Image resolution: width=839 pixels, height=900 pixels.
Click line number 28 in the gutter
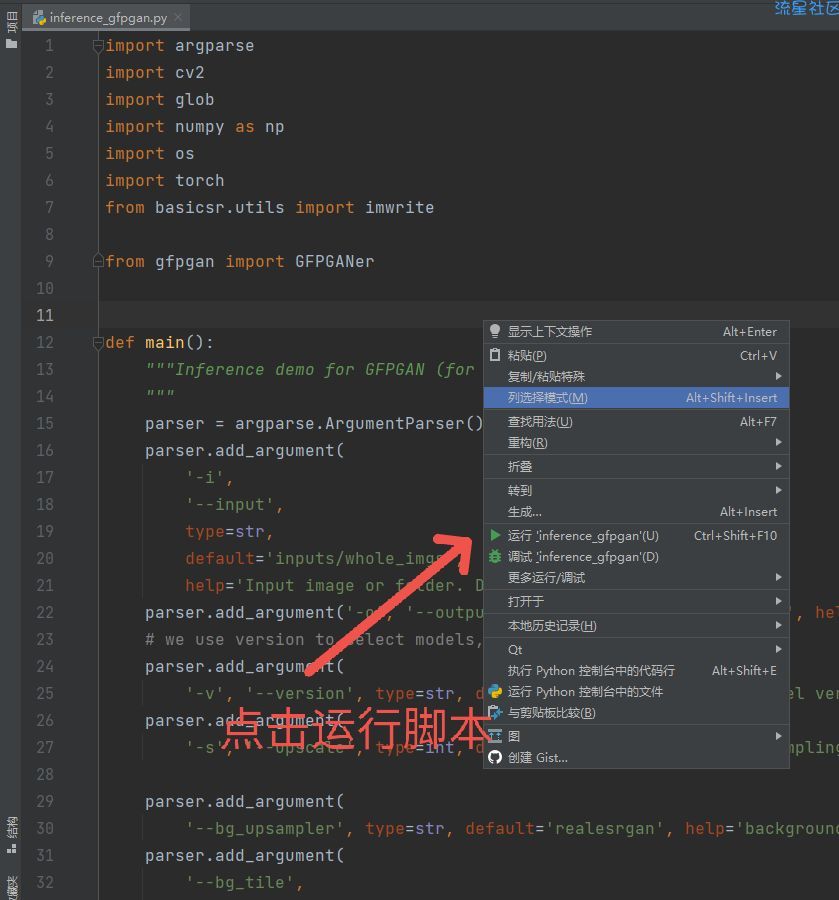[44, 775]
